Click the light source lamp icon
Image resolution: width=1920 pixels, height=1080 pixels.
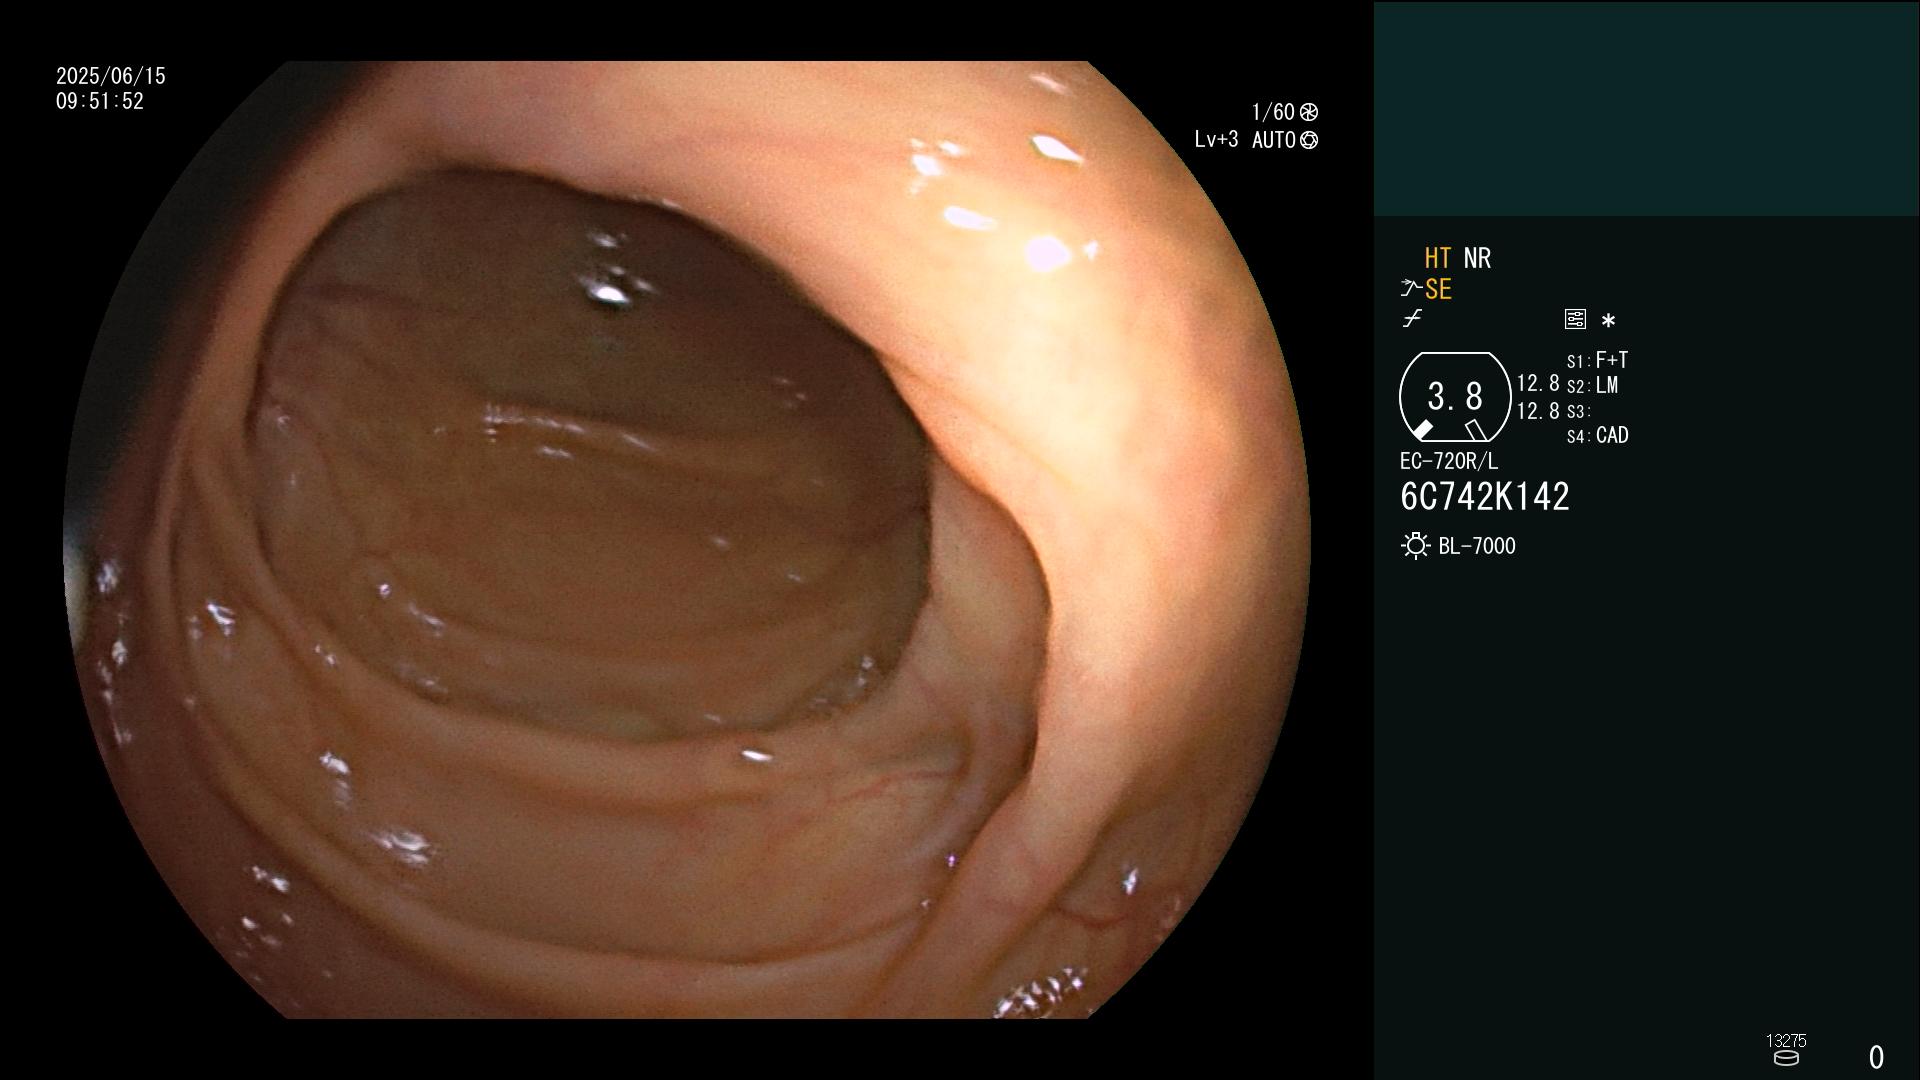point(1415,546)
